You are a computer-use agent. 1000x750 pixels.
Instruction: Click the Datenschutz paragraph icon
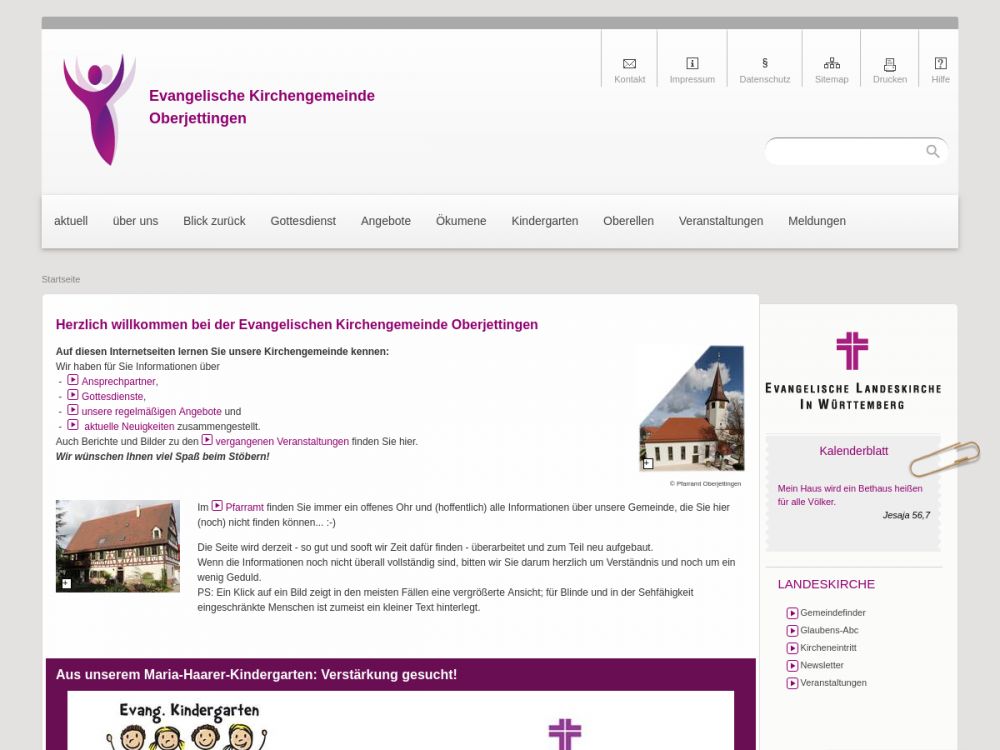coord(765,63)
